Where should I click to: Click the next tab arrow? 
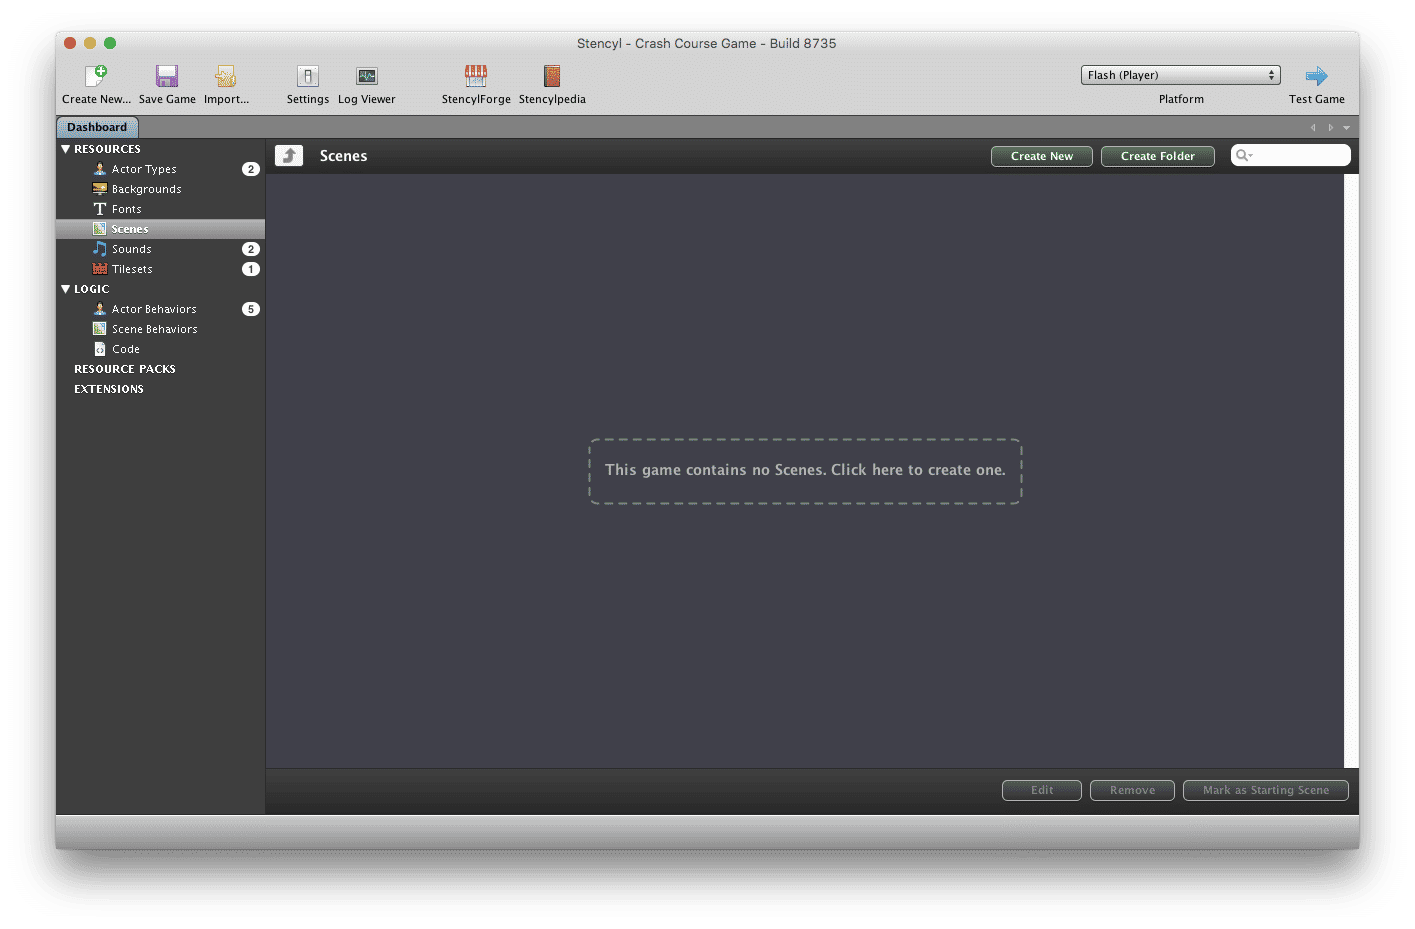coord(1330,128)
